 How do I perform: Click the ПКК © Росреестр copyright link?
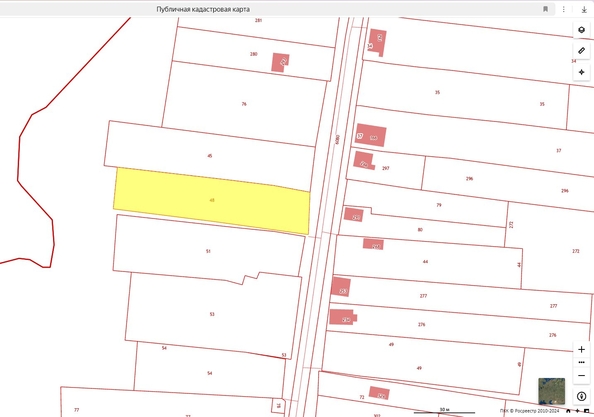pos(530,411)
